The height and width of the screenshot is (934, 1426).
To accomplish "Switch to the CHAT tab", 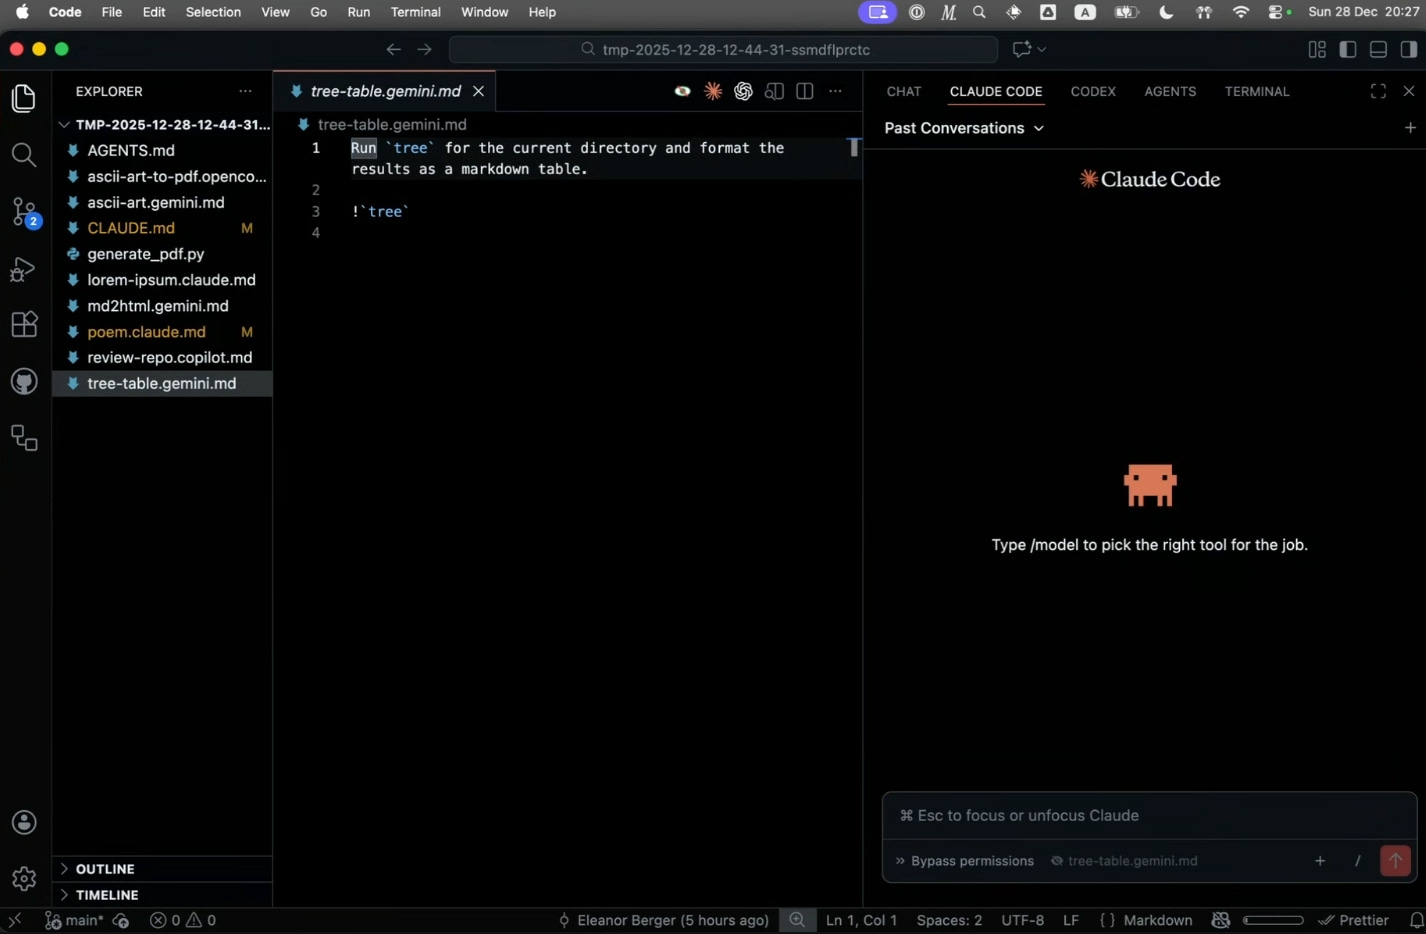I will click(904, 91).
